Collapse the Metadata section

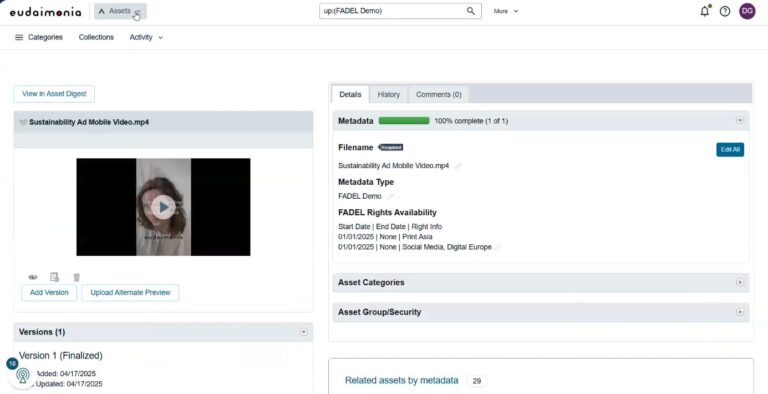pos(740,121)
